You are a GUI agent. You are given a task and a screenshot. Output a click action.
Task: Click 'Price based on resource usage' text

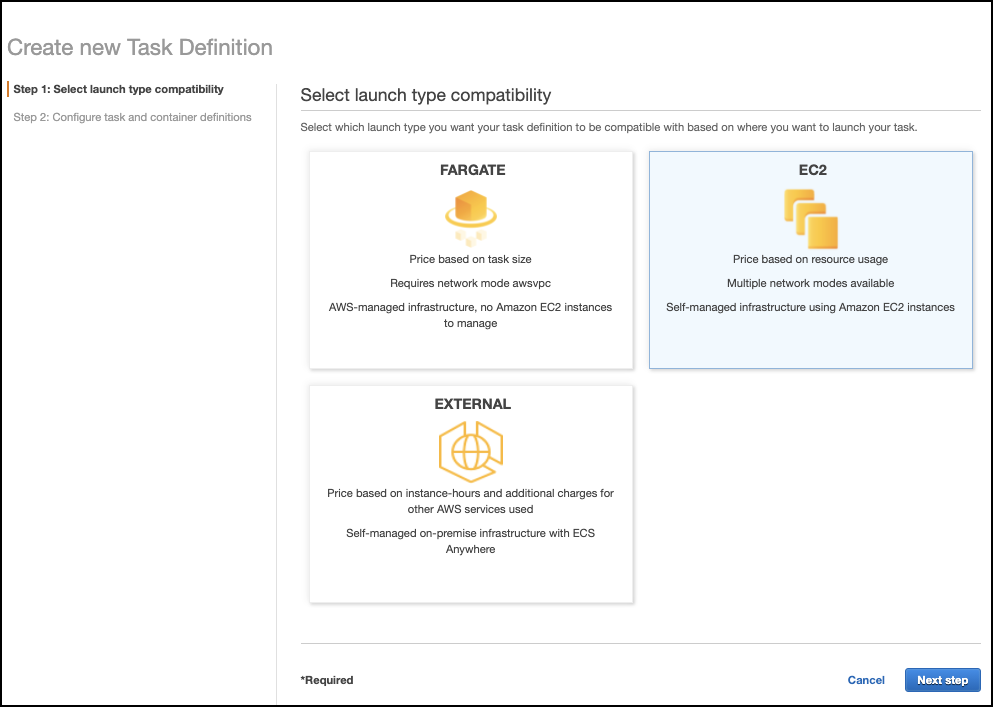(x=811, y=259)
